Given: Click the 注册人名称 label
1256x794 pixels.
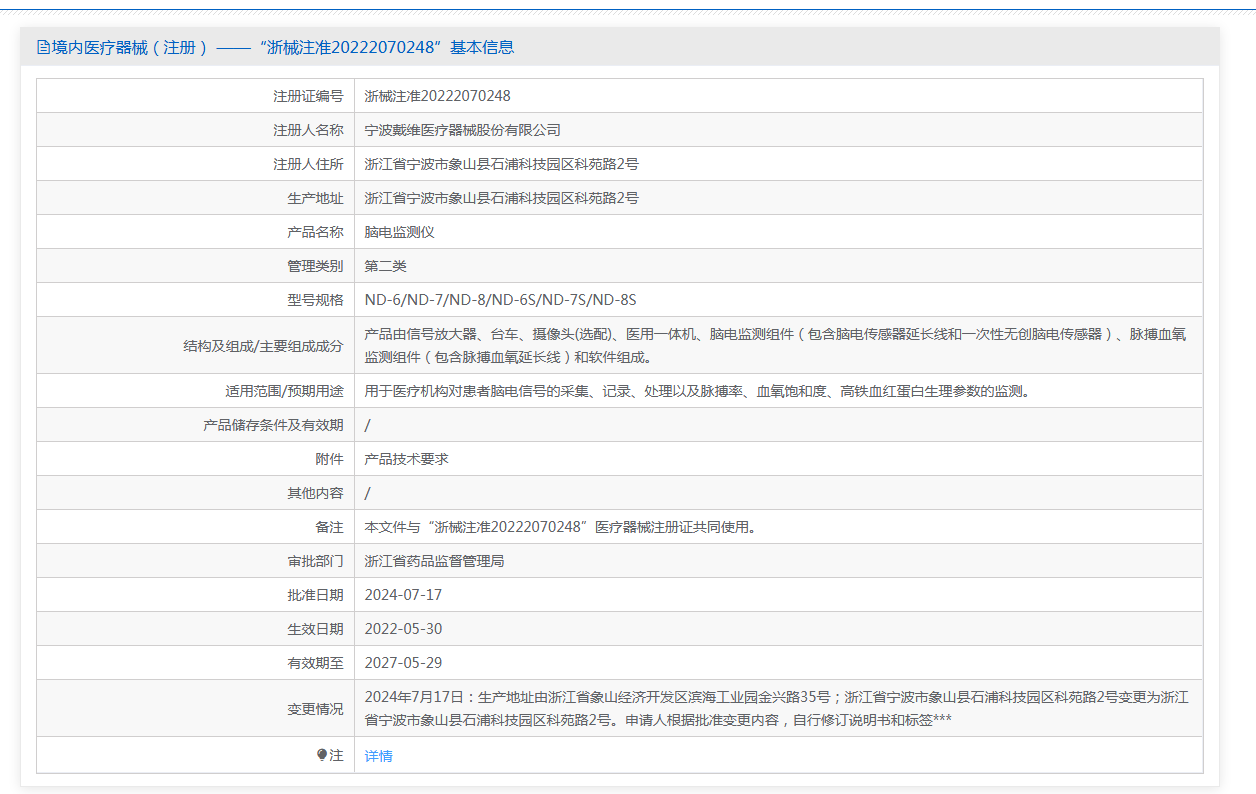Looking at the screenshot, I should [308, 130].
